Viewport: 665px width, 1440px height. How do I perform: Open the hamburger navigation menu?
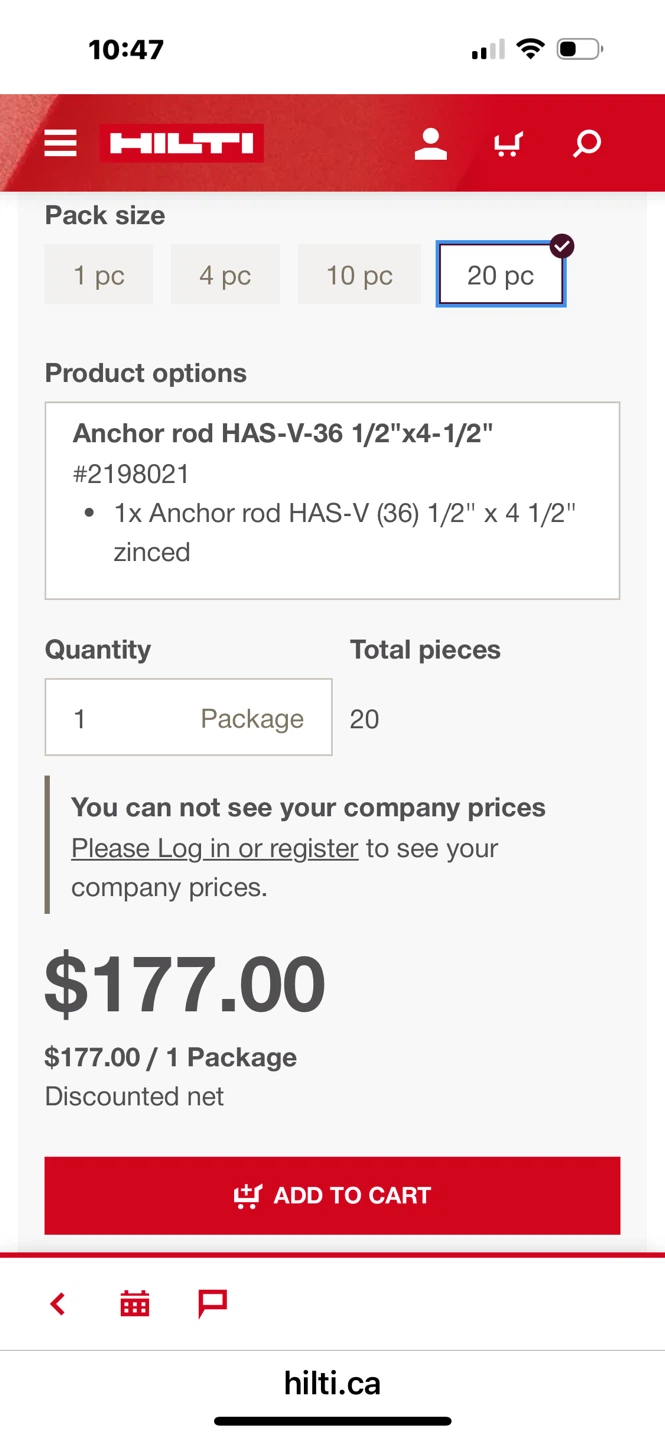60,144
